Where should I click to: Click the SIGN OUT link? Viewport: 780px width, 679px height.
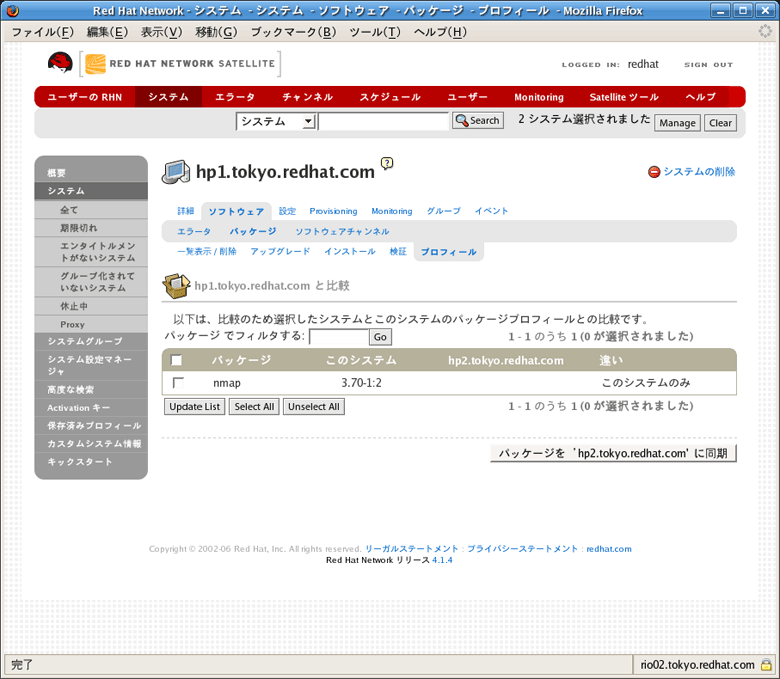click(x=708, y=65)
